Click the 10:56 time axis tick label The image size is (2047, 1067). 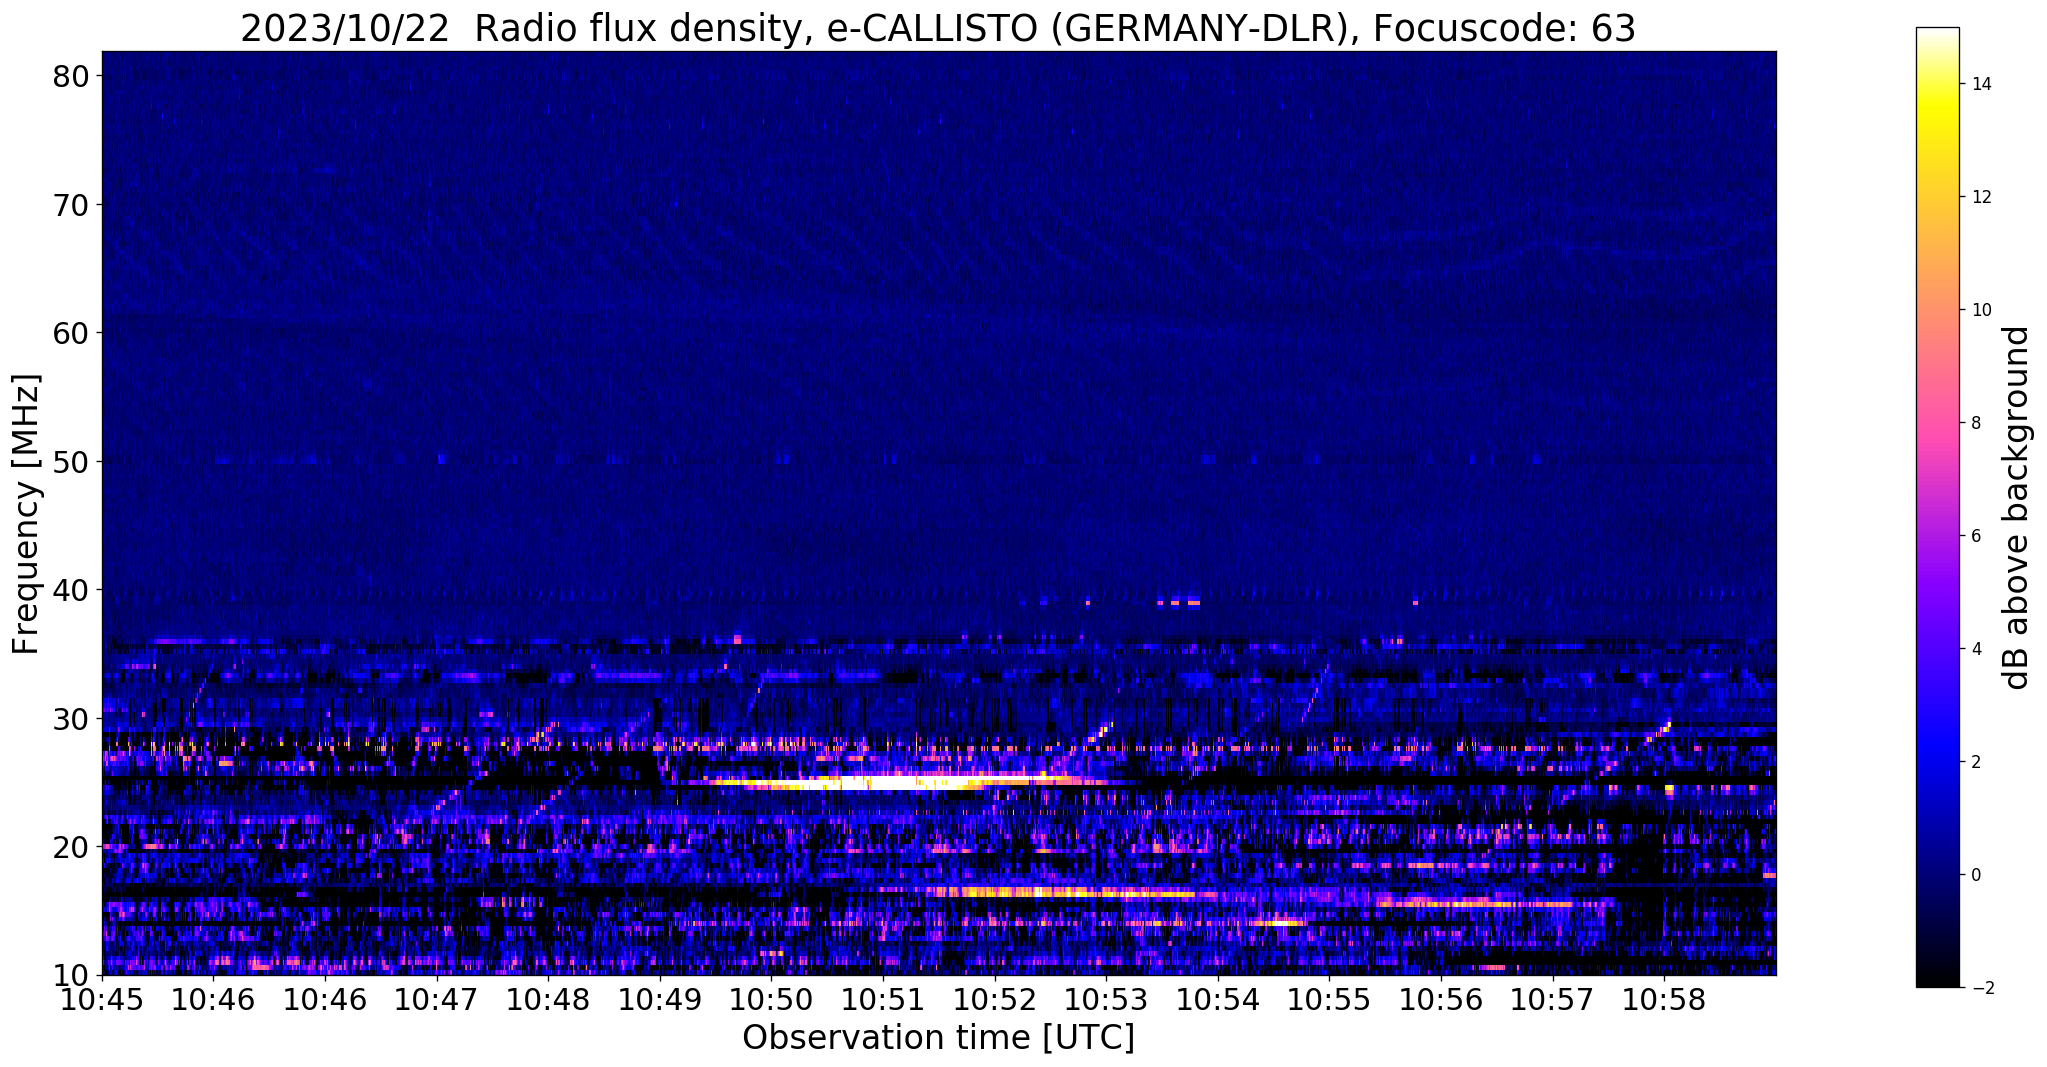(x=1441, y=1000)
